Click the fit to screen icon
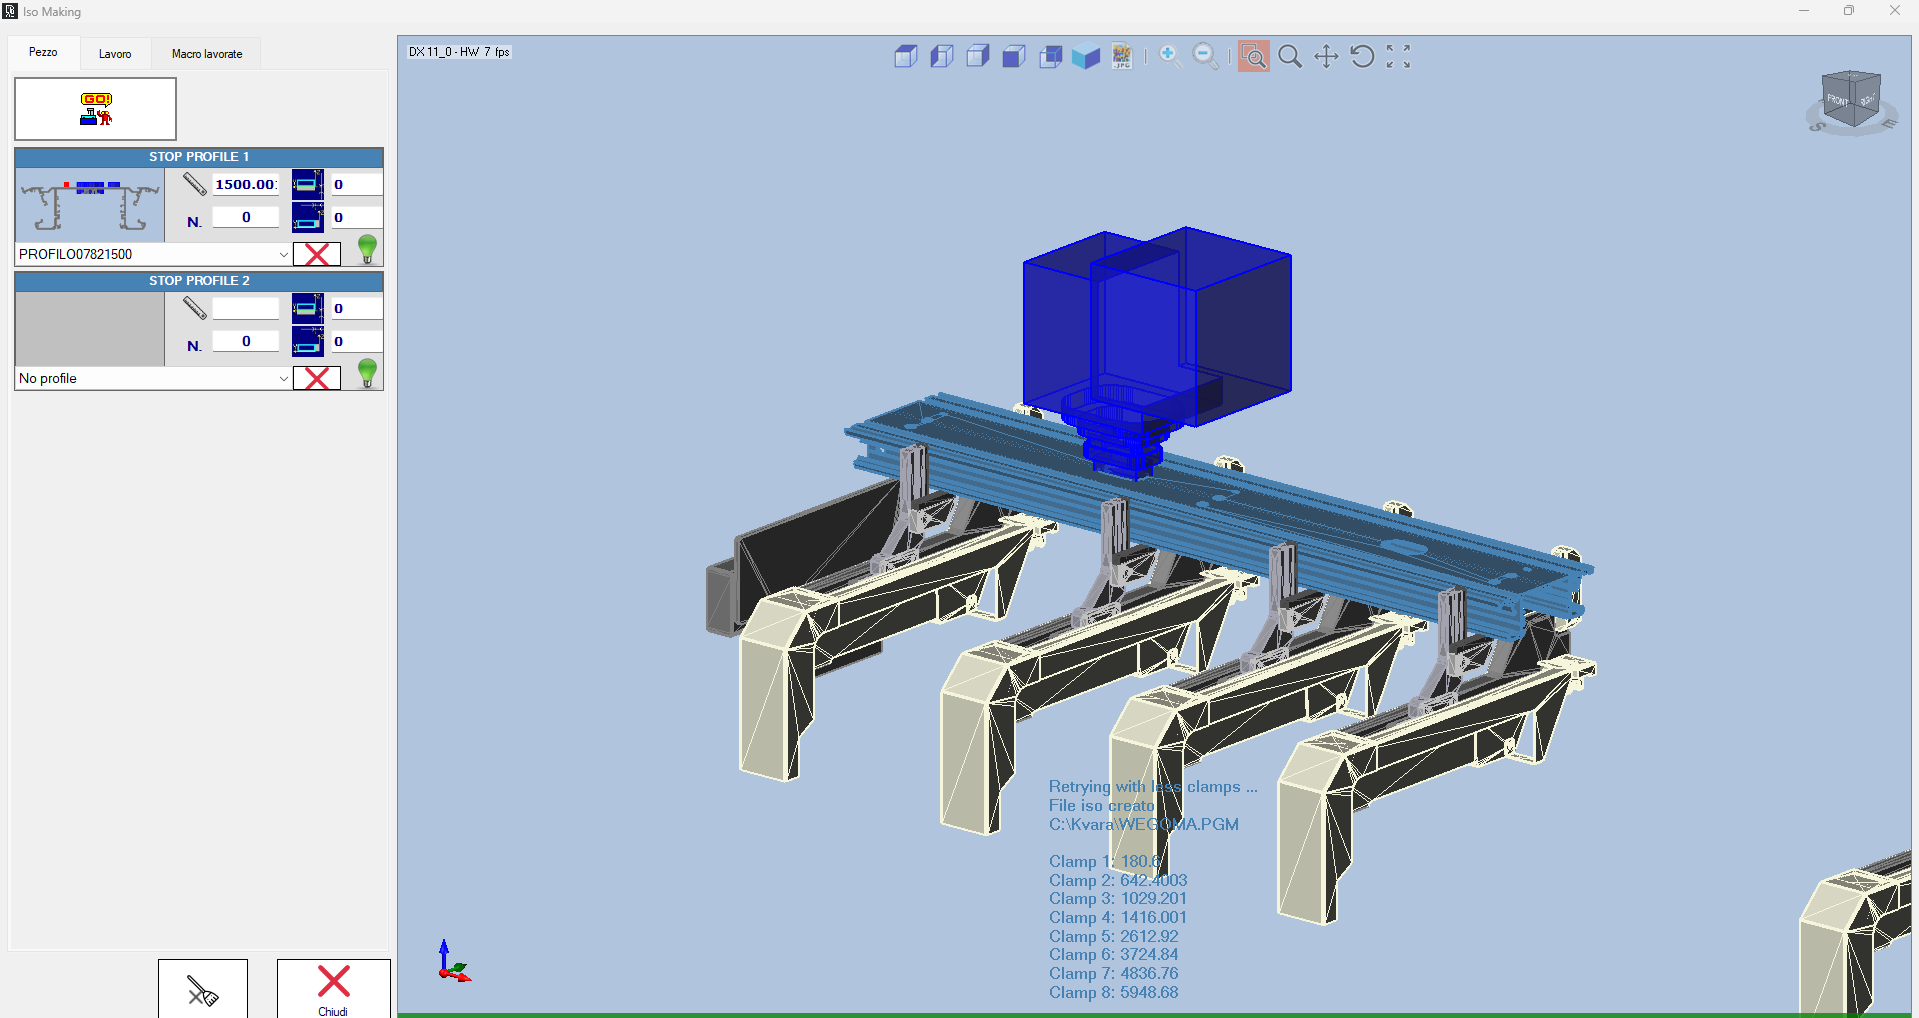This screenshot has width=1919, height=1018. 1398,57
